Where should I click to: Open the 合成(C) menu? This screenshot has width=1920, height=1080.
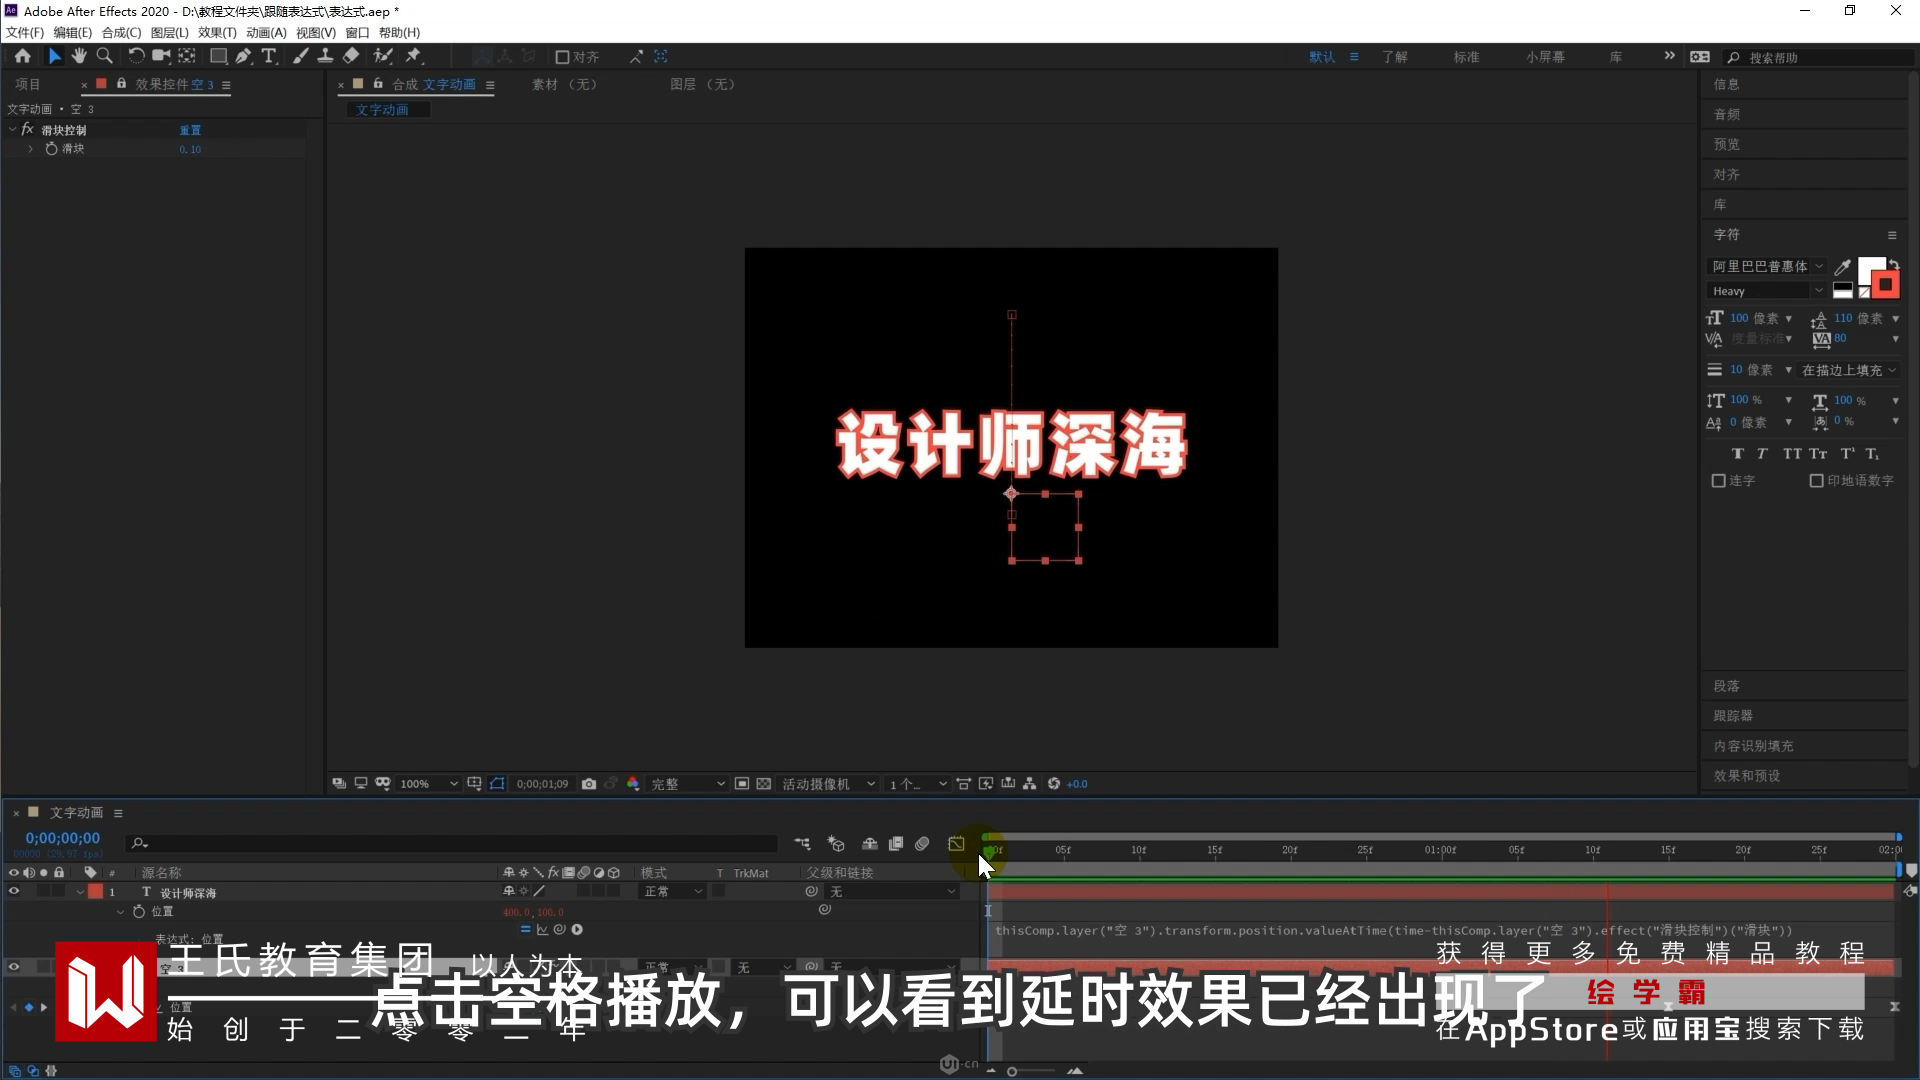[121, 32]
